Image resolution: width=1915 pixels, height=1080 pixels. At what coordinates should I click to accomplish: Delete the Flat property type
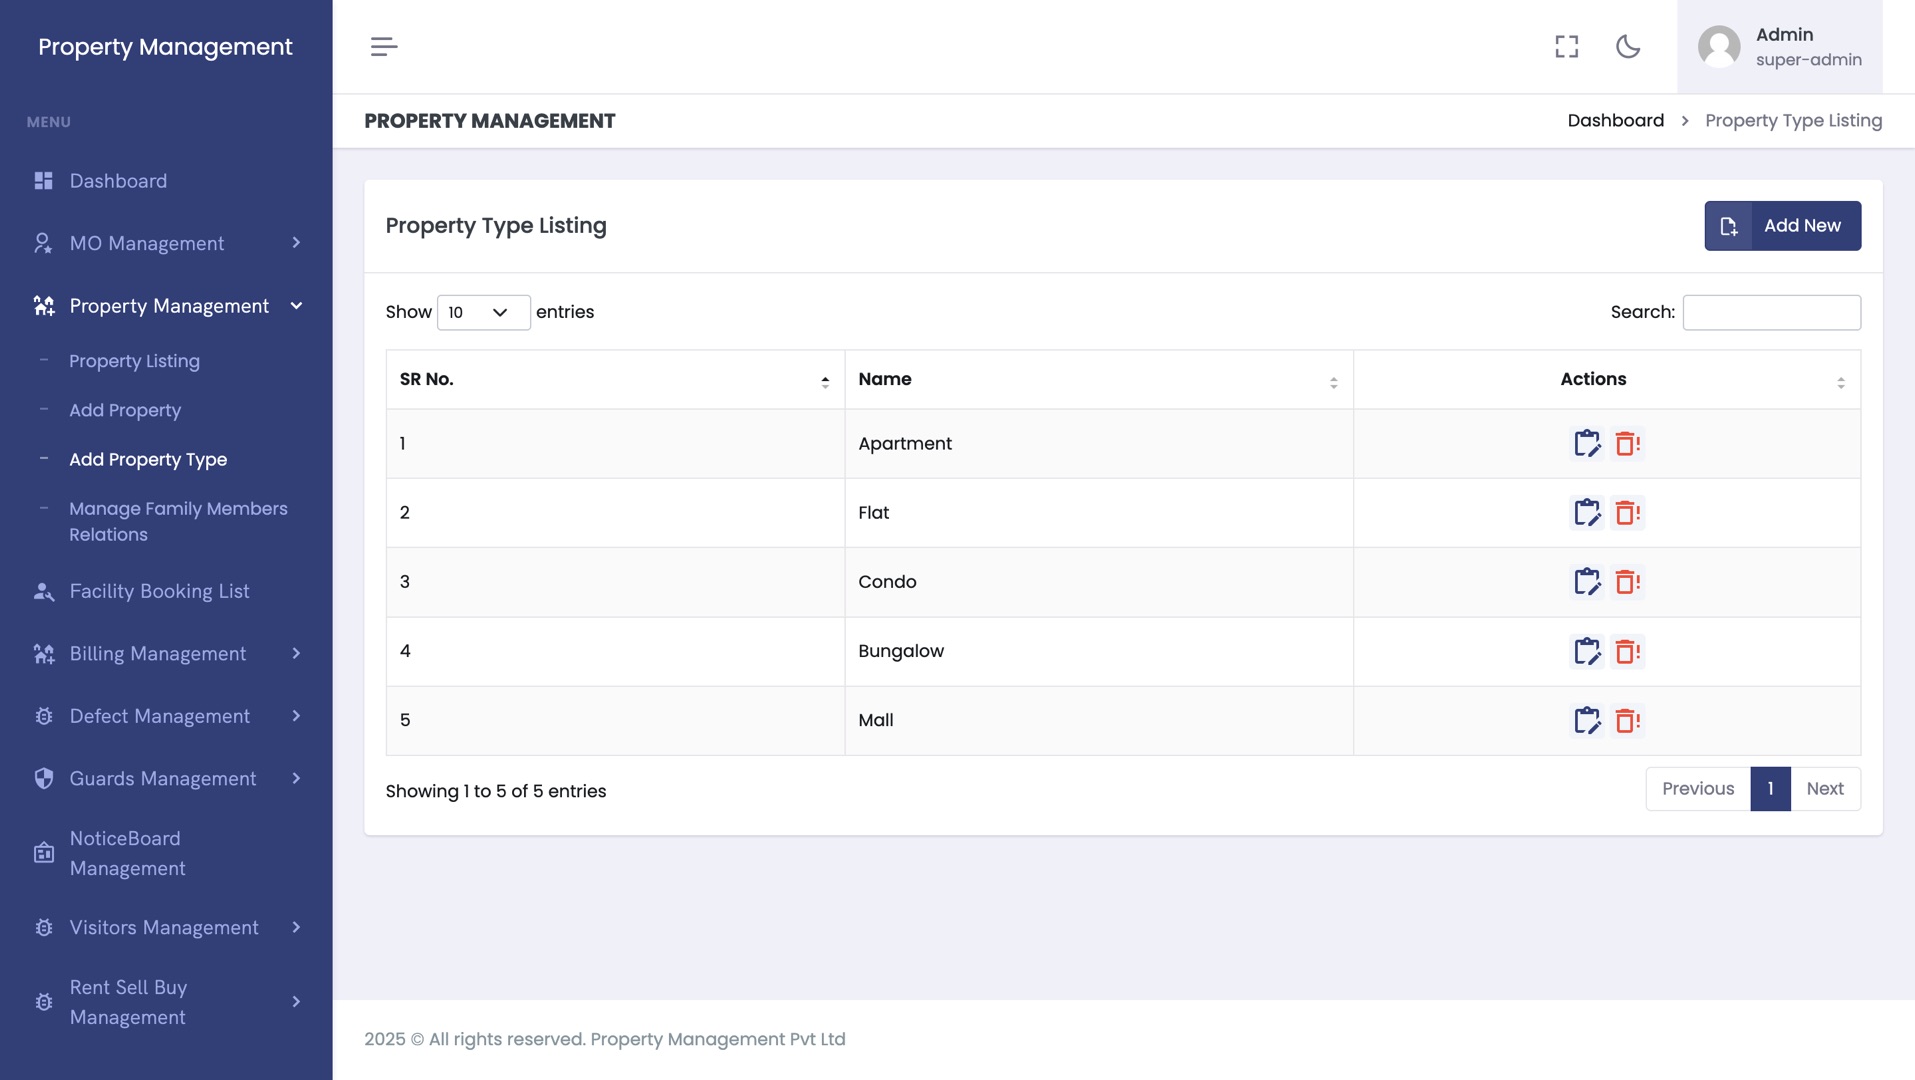(1627, 513)
